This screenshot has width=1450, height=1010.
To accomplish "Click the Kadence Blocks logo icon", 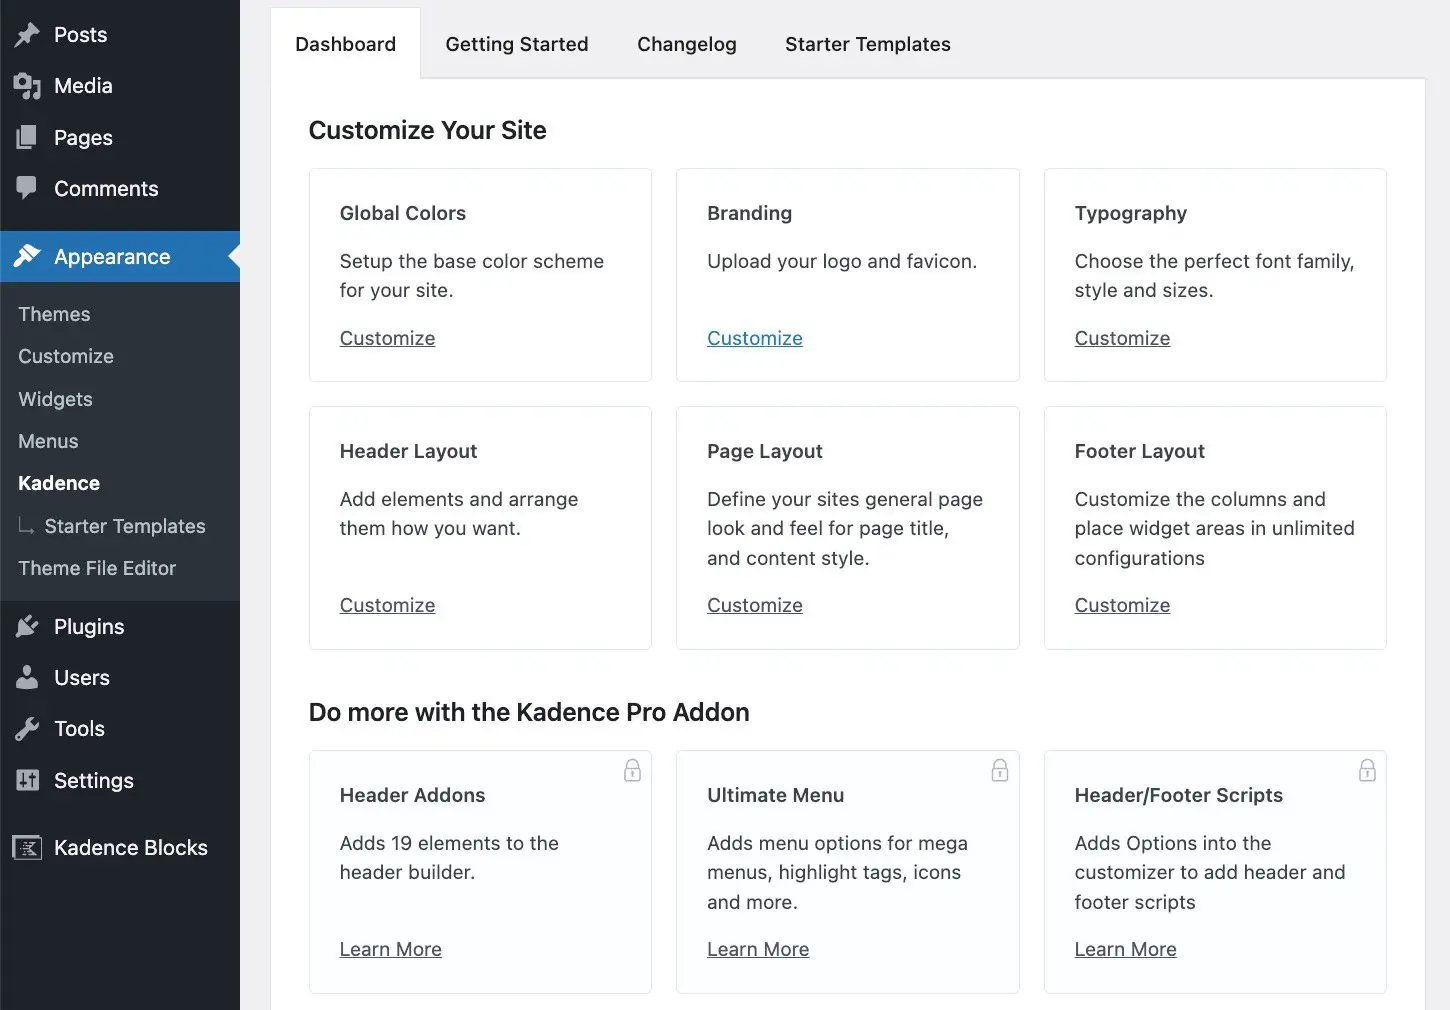I will click(27, 848).
